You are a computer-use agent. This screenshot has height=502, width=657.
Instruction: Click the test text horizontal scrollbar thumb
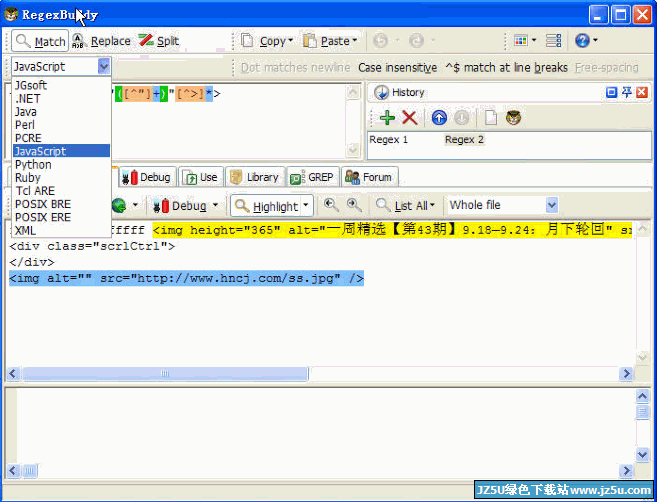(166, 373)
